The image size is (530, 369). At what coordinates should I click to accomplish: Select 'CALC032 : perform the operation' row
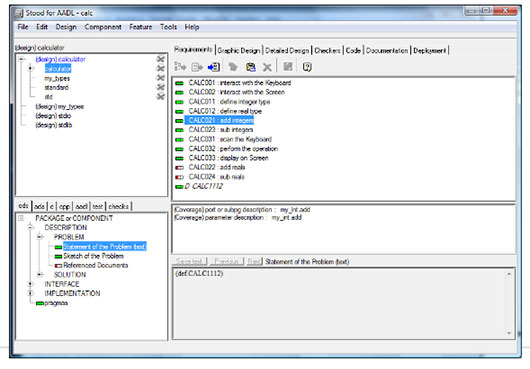pyautogui.click(x=233, y=149)
